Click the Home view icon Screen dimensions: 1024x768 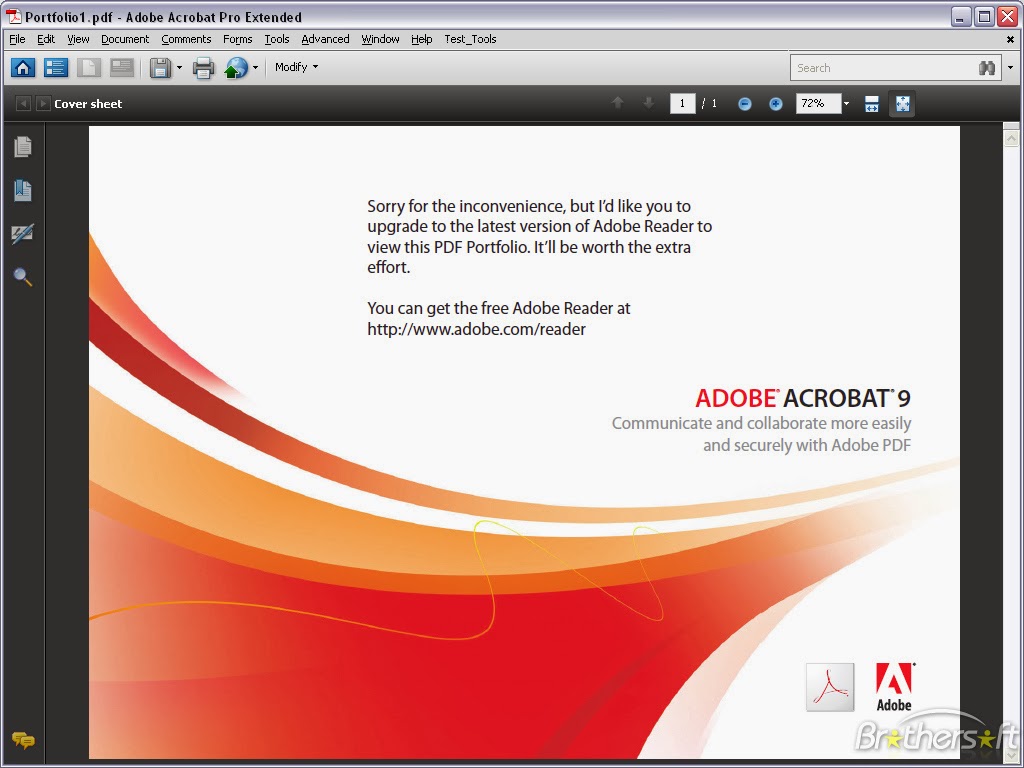coord(23,67)
